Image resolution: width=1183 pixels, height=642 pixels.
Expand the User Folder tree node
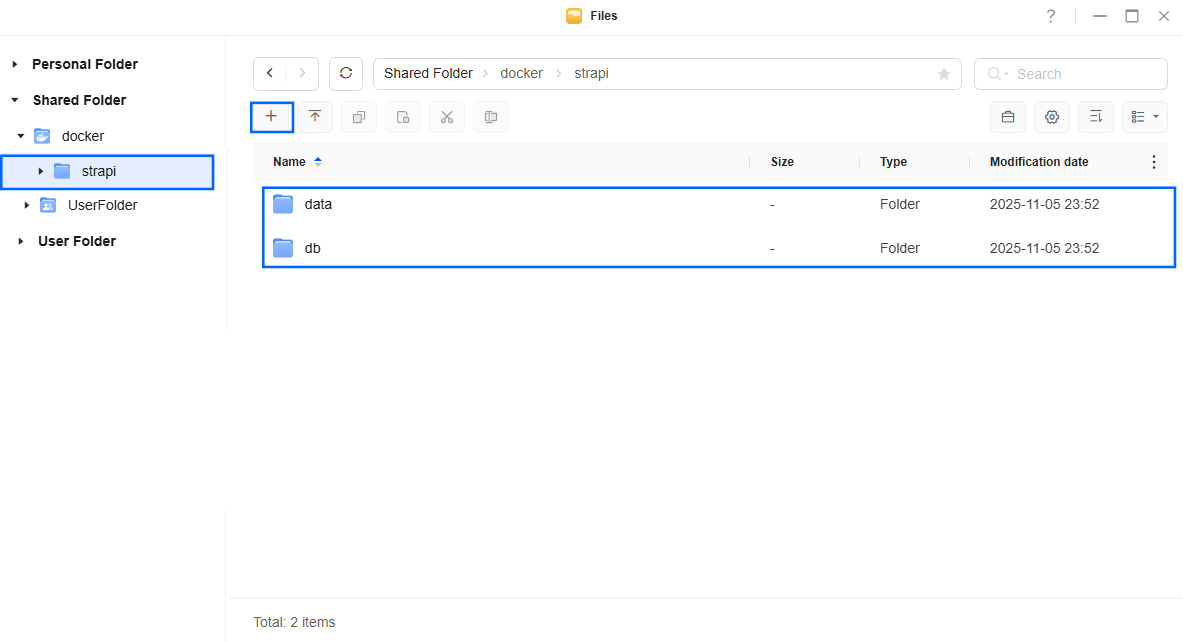20,241
